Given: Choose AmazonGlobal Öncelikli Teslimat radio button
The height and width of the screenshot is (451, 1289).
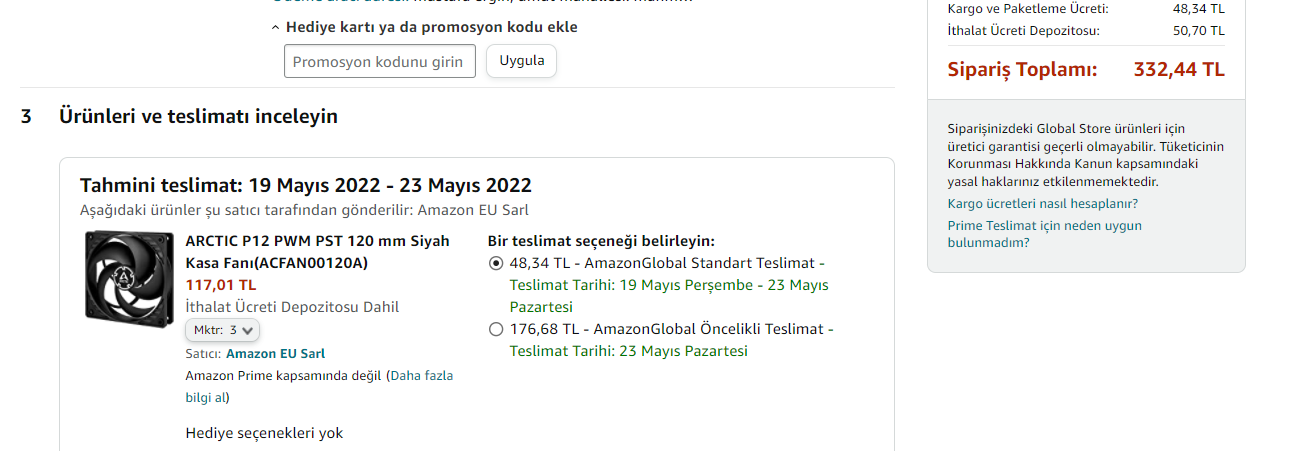Looking at the screenshot, I should (496, 329).
